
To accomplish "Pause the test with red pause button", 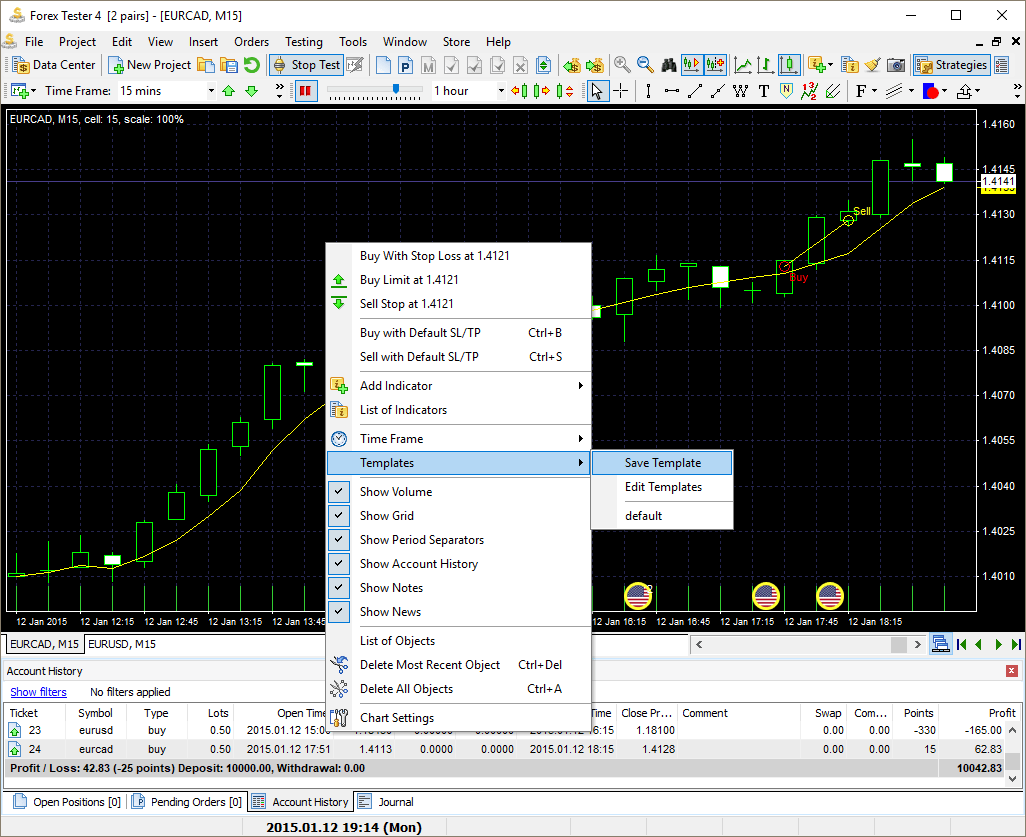I will pyautogui.click(x=305, y=91).
